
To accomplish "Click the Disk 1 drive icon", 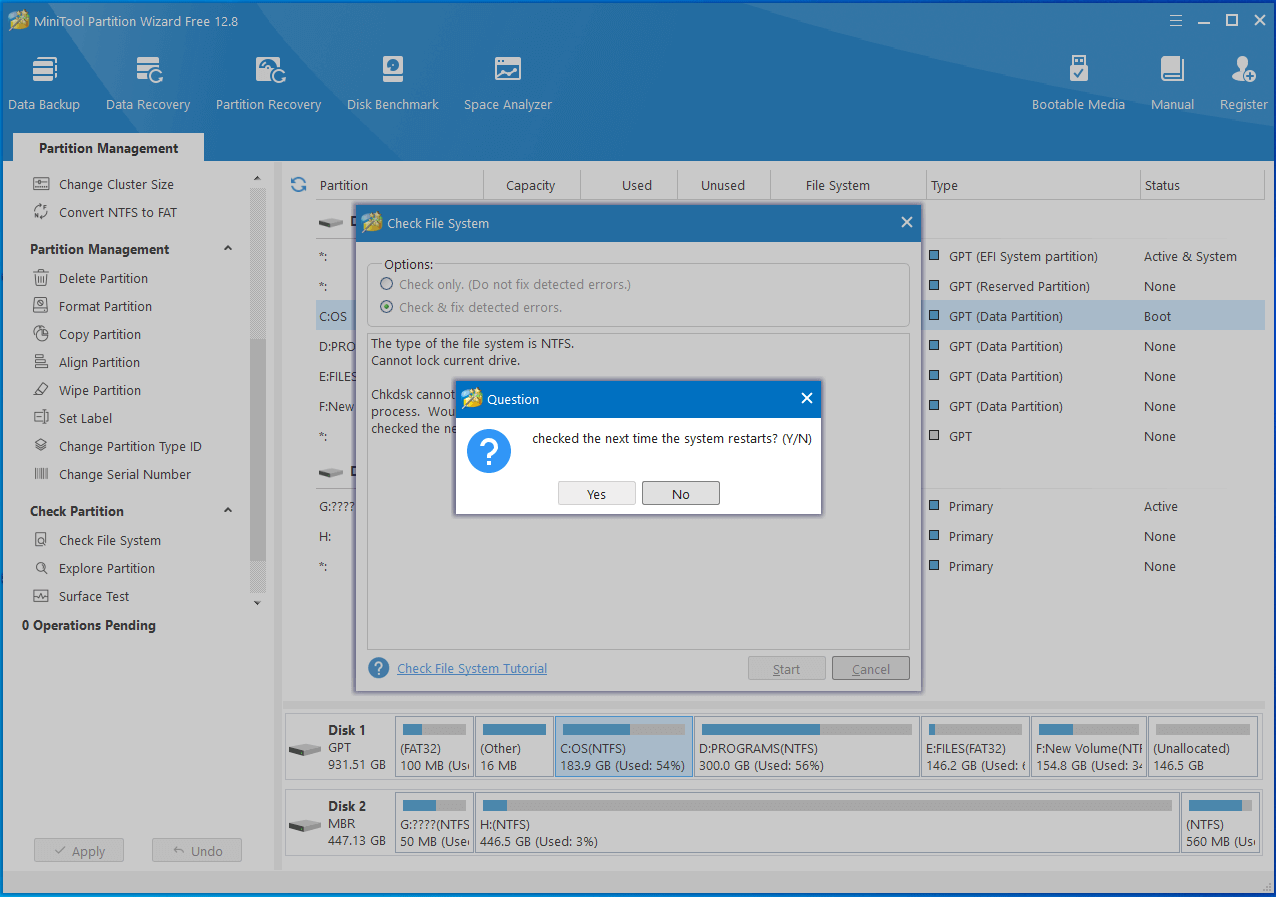I will 304,749.
